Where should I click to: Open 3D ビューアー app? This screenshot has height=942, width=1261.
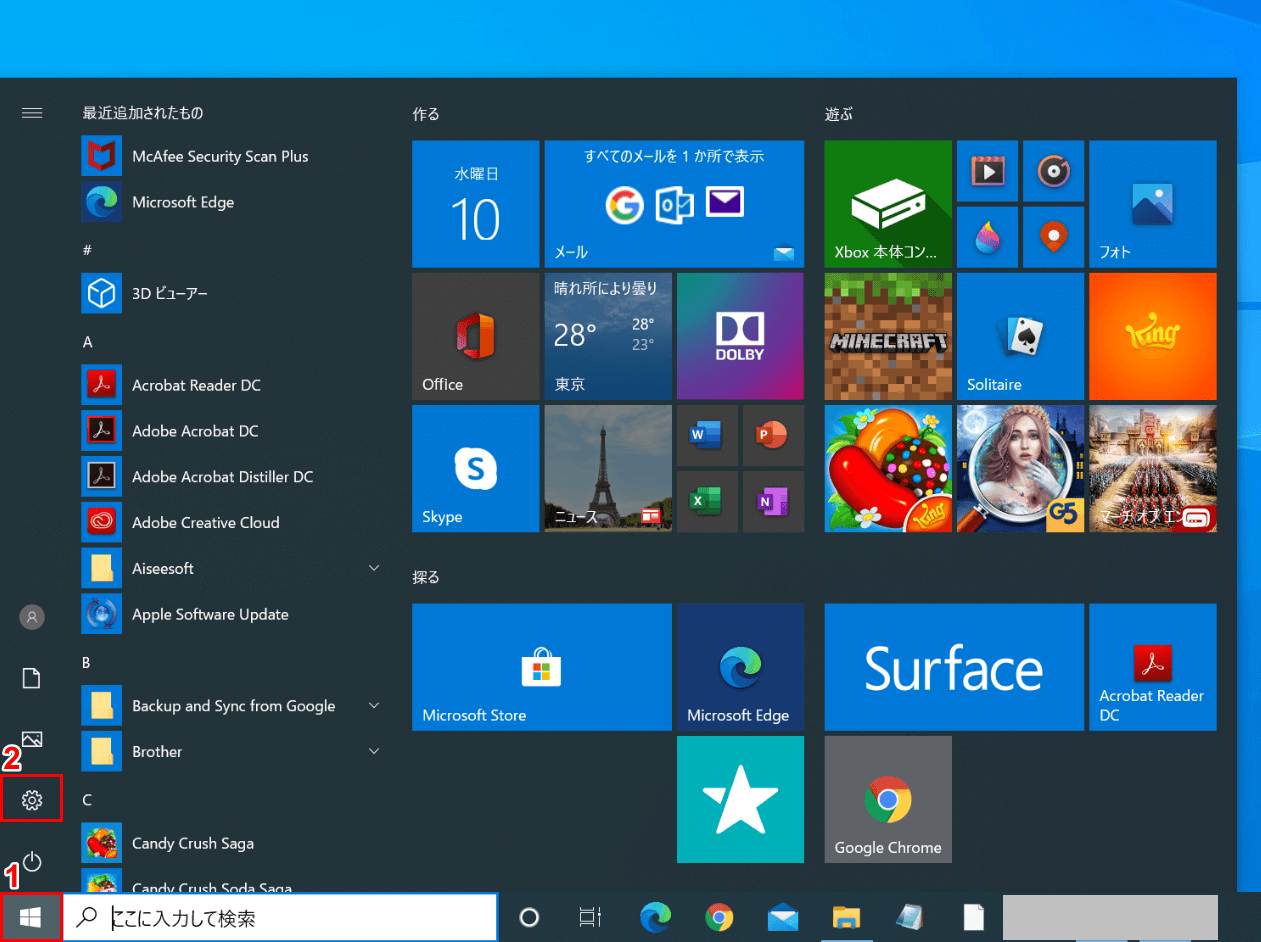click(235, 294)
